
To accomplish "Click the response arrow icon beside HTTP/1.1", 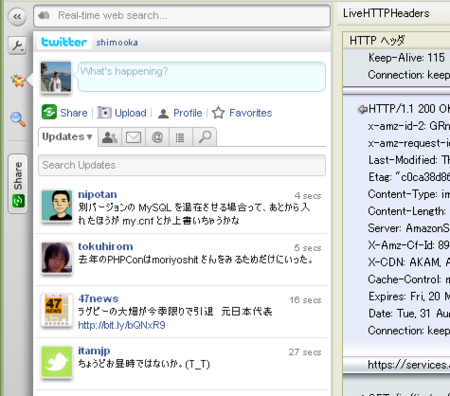I will tap(362, 109).
